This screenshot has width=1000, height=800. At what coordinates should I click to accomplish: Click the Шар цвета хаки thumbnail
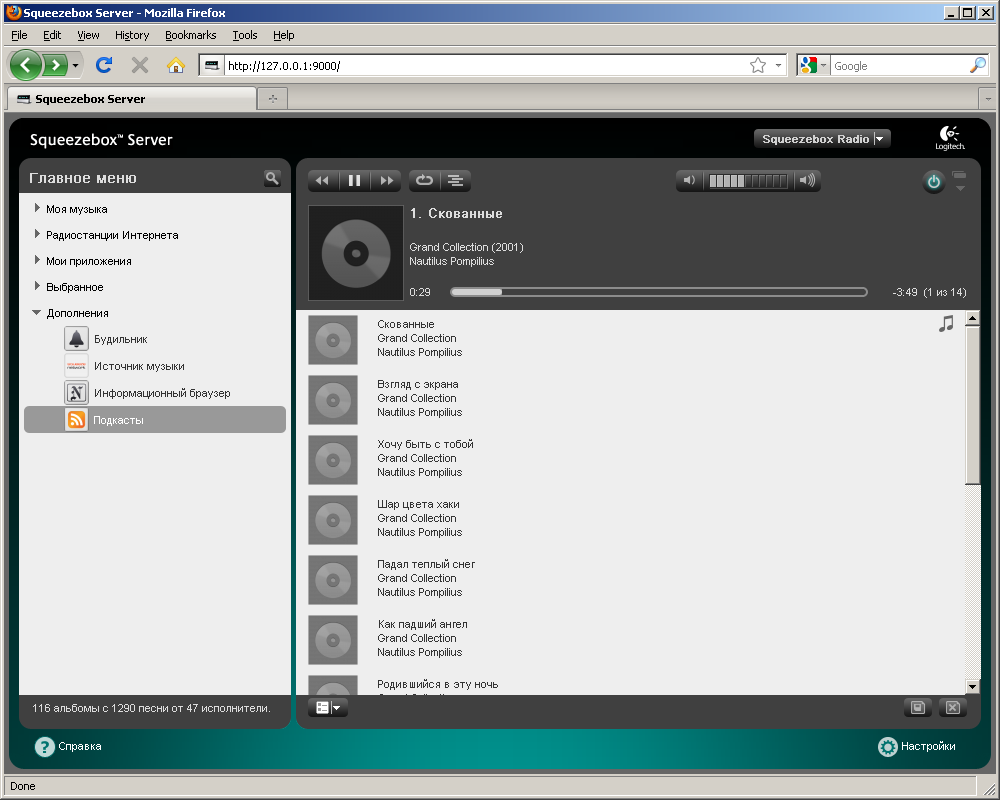click(333, 520)
